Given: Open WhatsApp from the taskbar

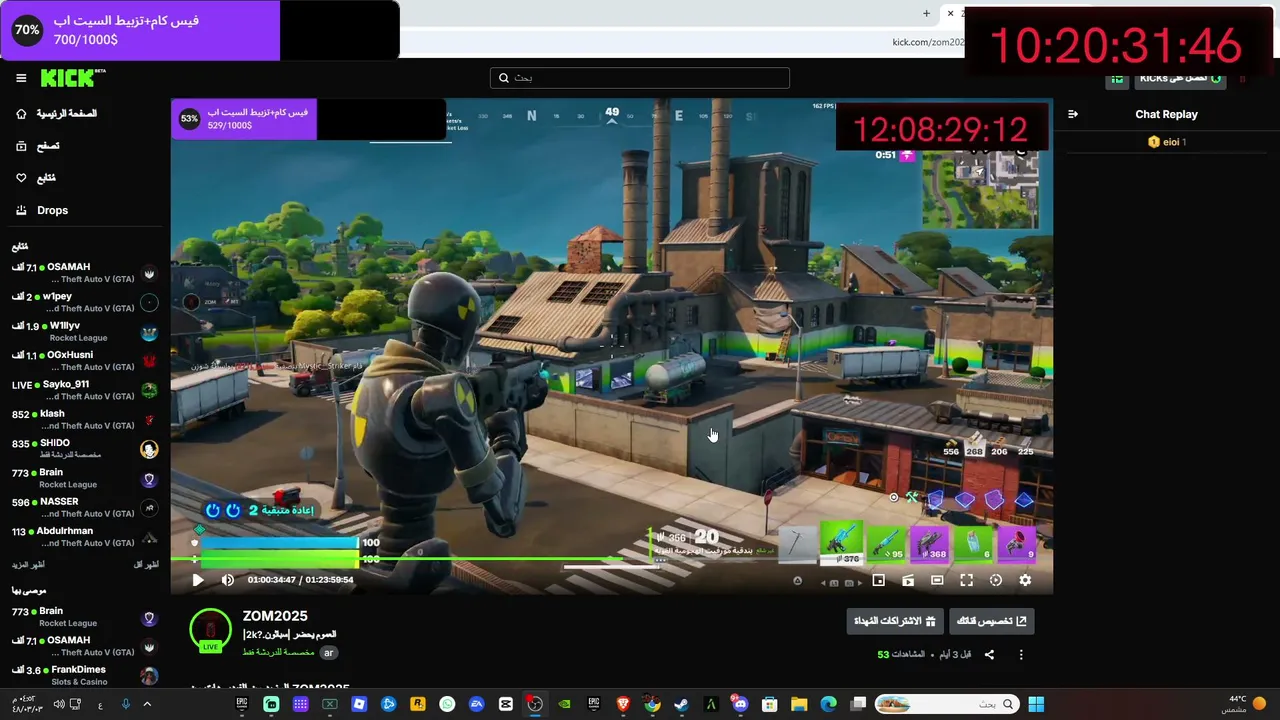Looking at the screenshot, I should click(x=447, y=704).
